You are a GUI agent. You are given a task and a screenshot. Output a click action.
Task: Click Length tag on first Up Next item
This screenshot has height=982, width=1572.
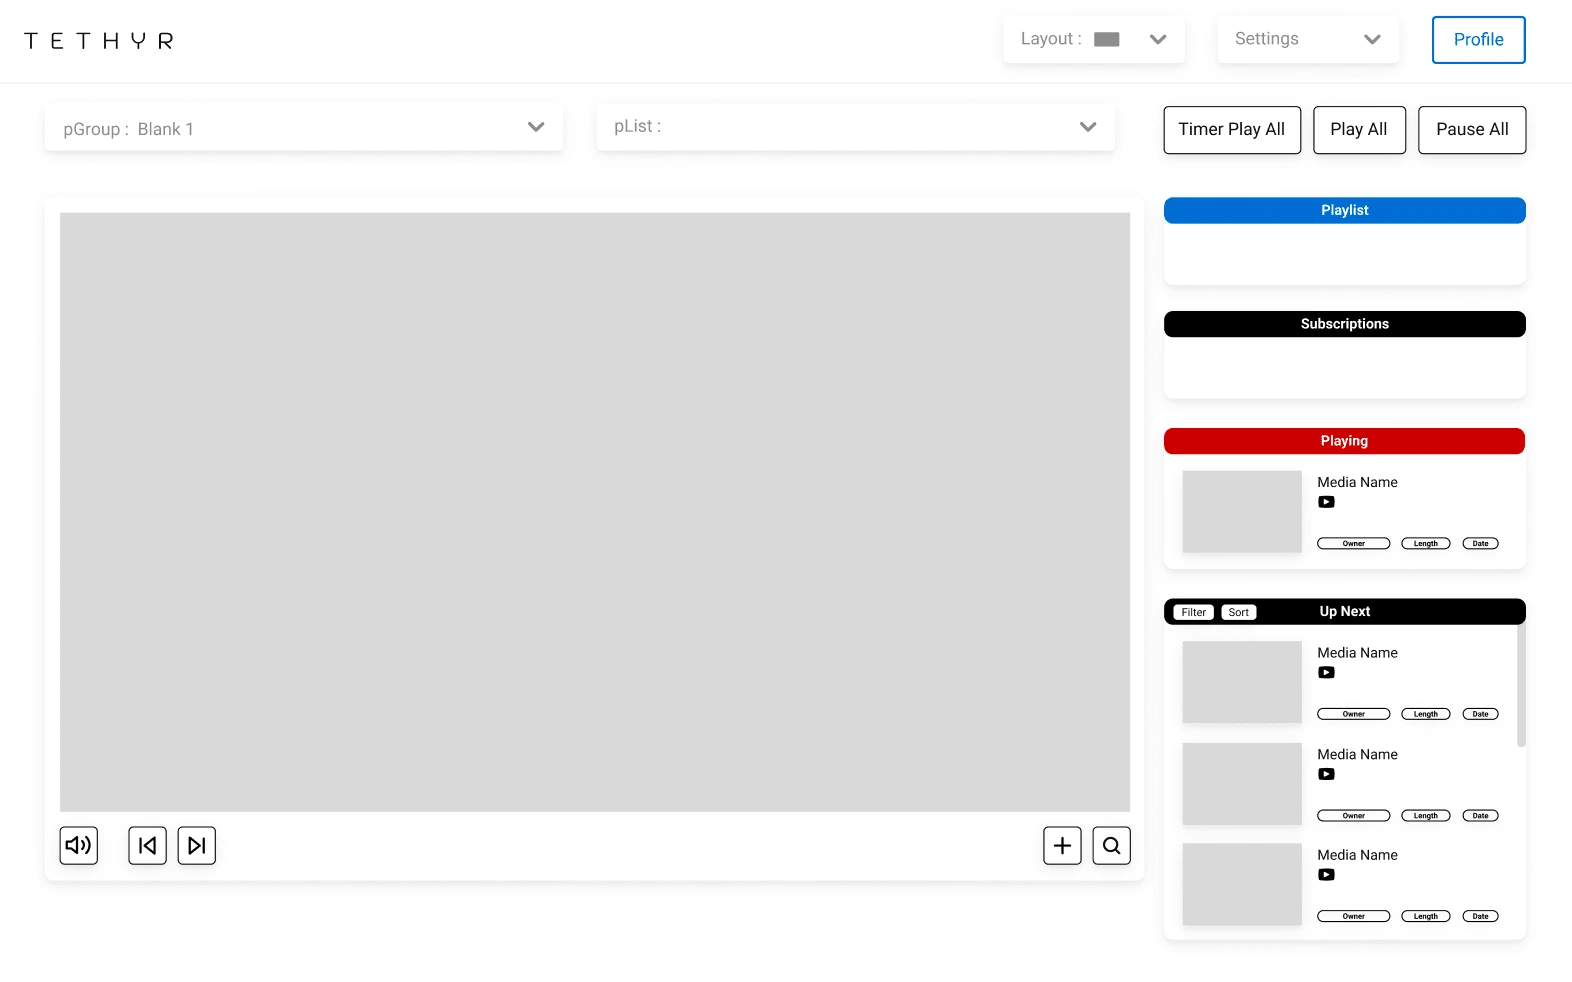pos(1426,715)
